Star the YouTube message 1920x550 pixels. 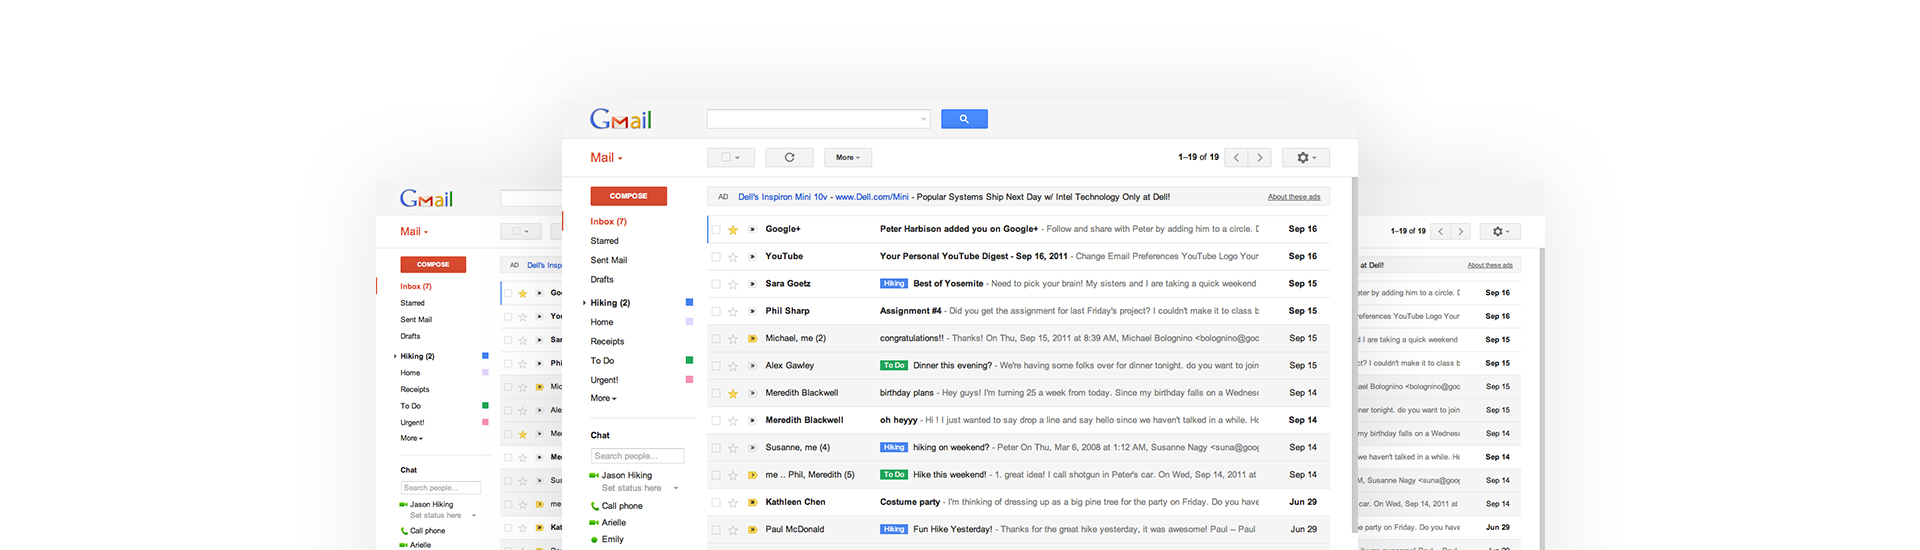point(733,257)
